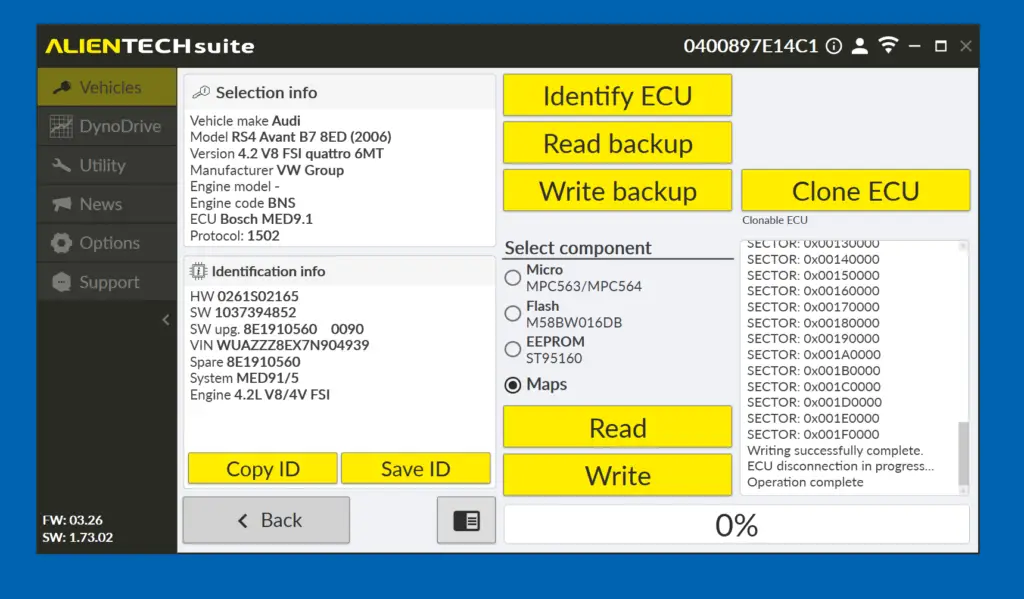Go to the Utility menu item

(107, 165)
